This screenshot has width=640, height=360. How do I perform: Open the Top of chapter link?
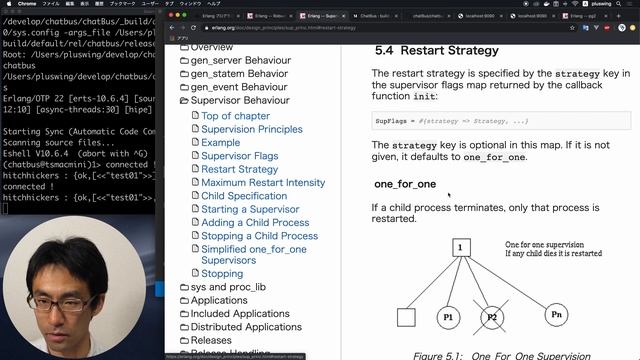tap(236, 116)
